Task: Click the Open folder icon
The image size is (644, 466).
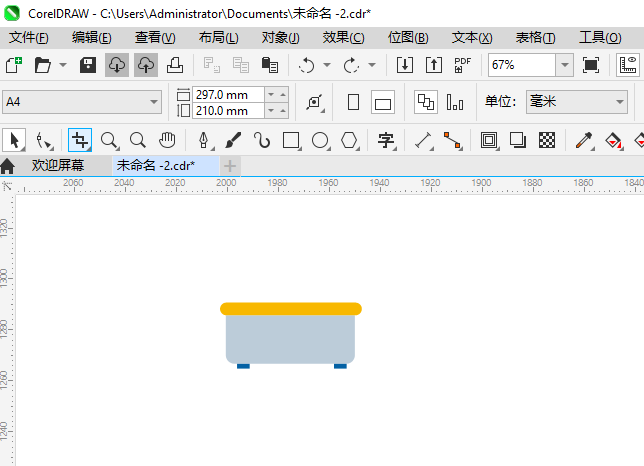Action: tap(42, 65)
